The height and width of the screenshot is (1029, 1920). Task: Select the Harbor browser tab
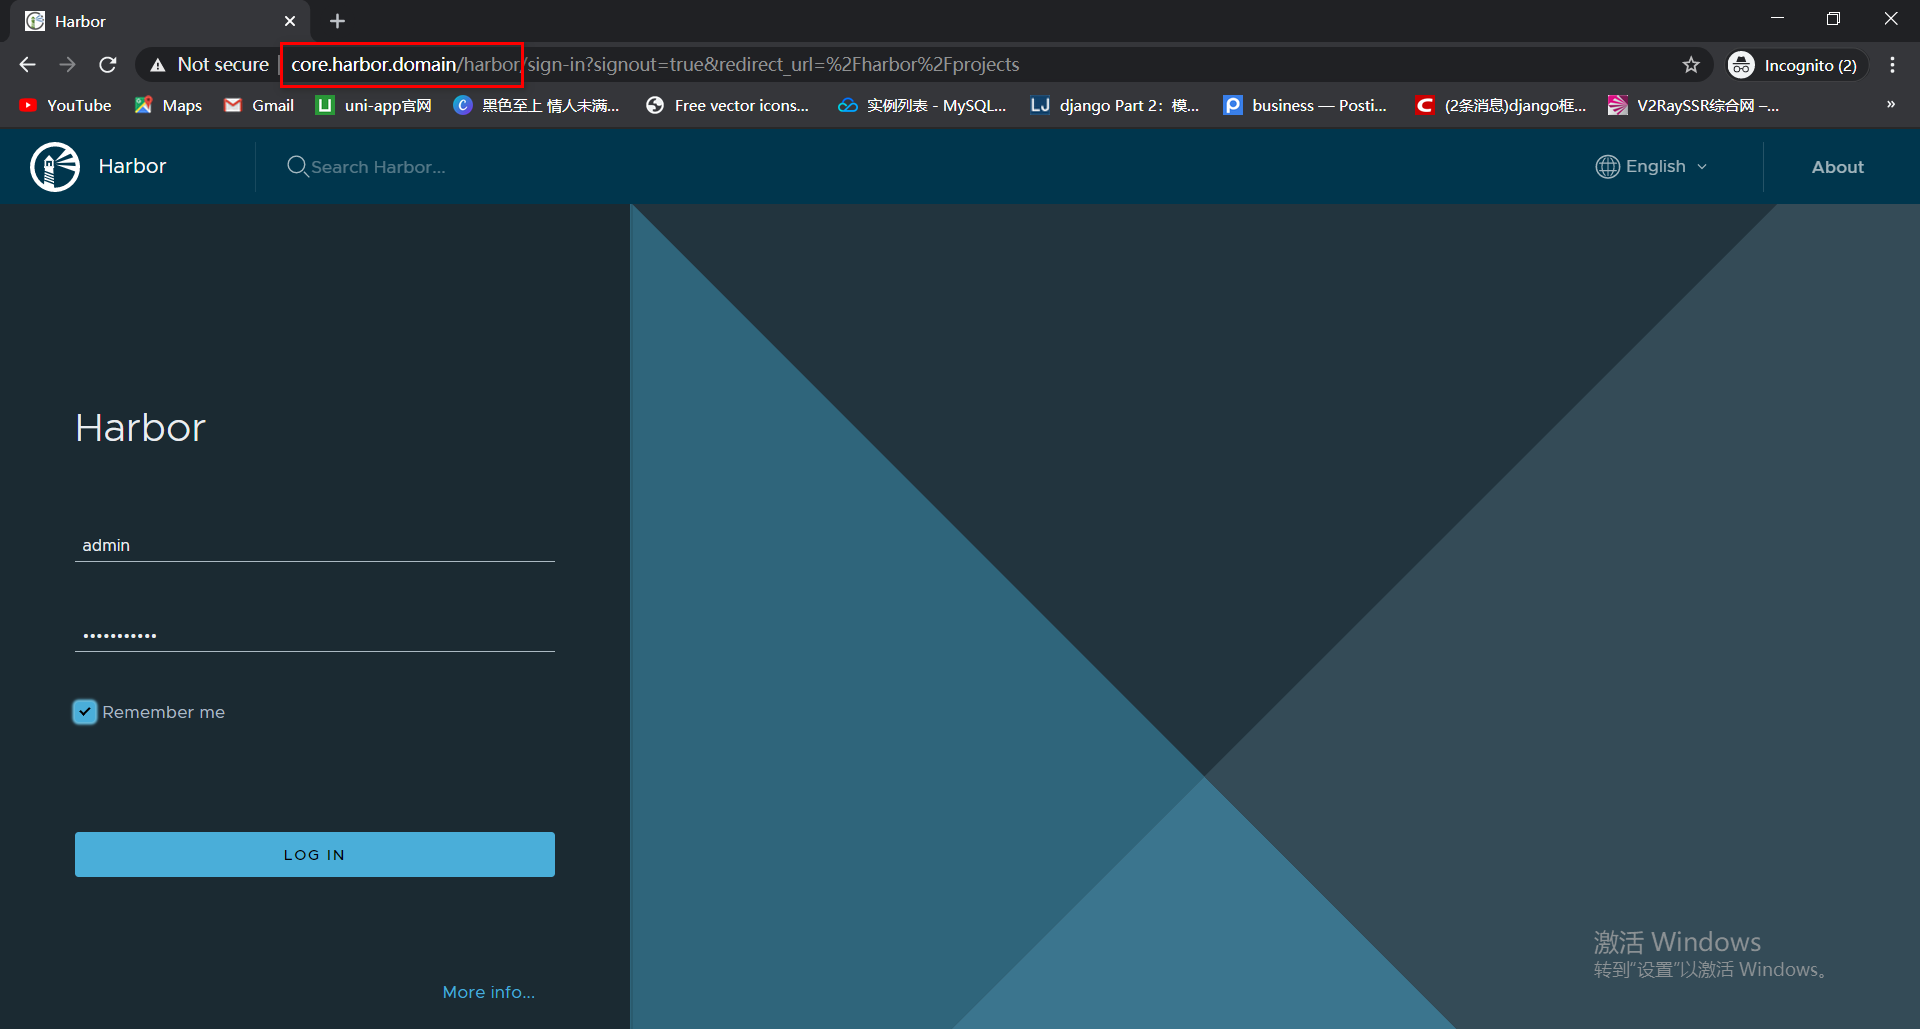160,21
